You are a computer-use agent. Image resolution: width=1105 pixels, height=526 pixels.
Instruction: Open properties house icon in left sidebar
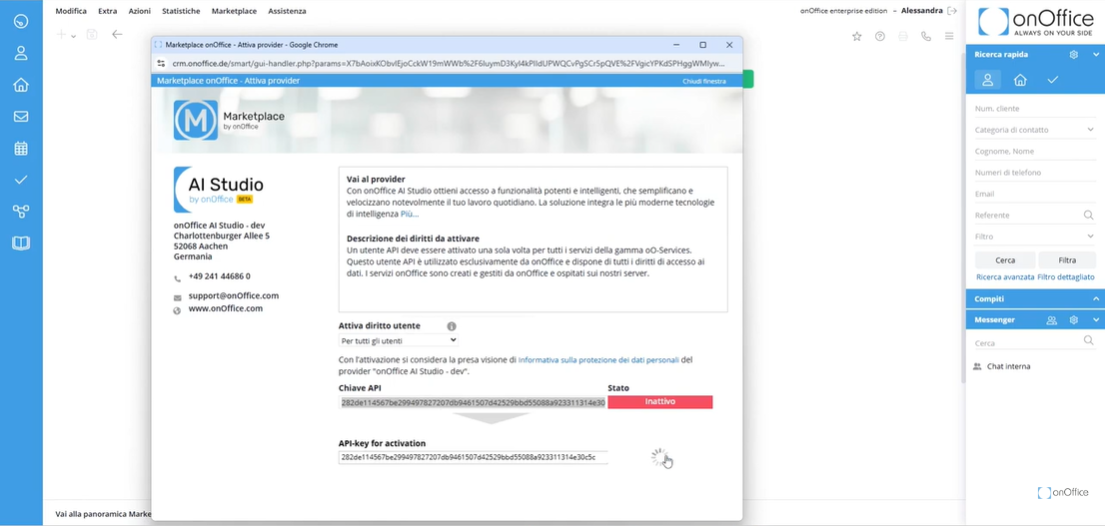(21, 85)
